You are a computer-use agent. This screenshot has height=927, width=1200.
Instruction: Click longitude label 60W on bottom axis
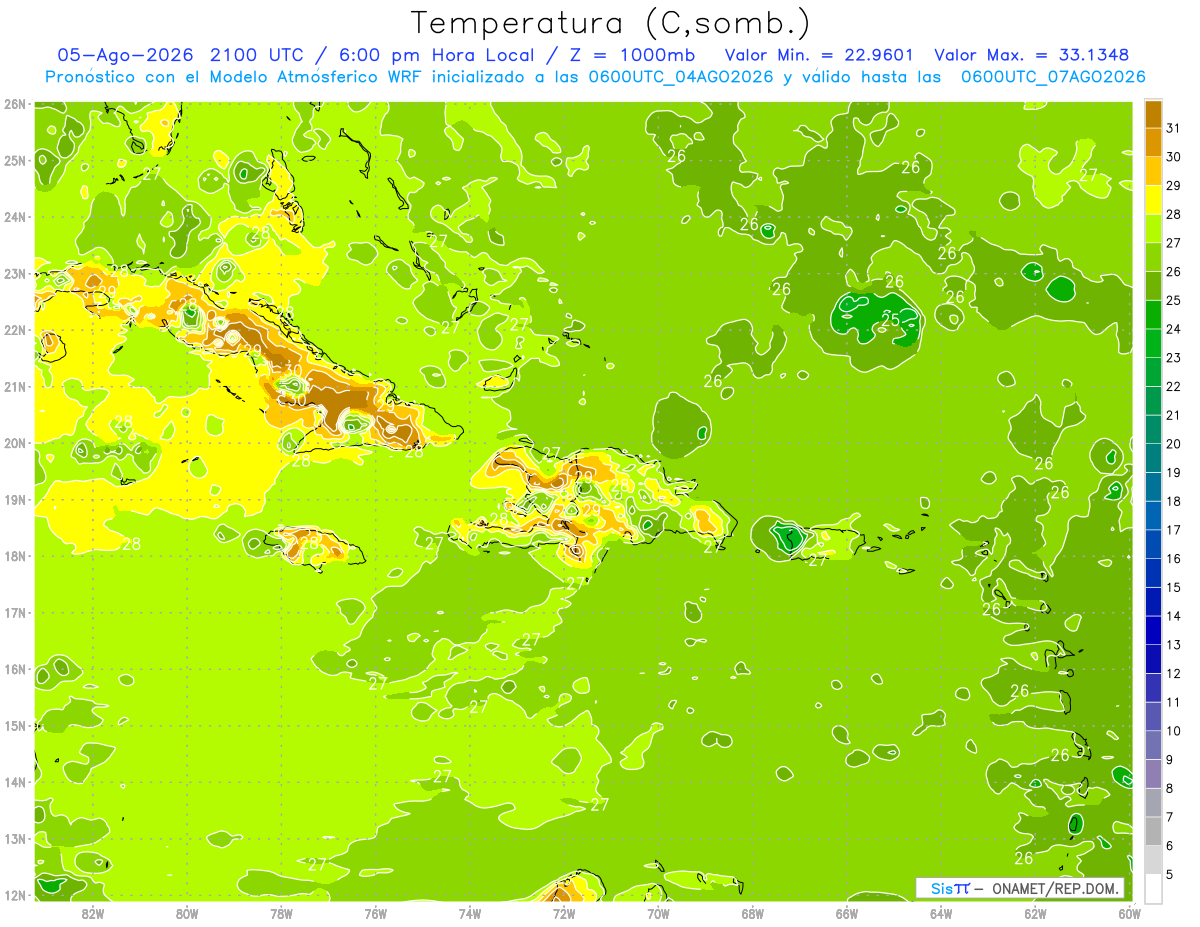[1130, 913]
